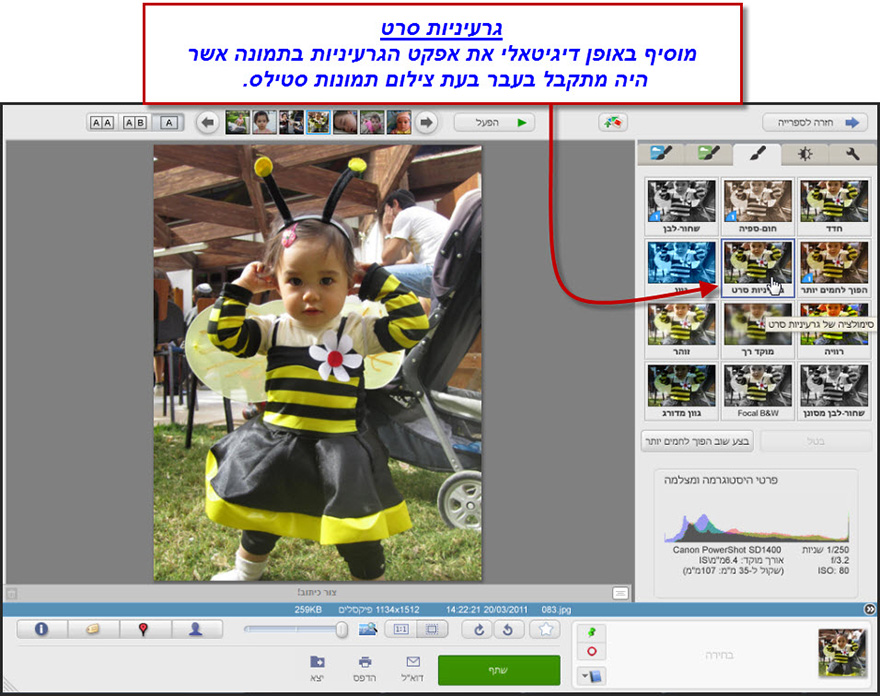Image resolution: width=880 pixels, height=696 pixels.
Task: Select the Film Grain (גרעיניות סרט) effect
Action: (757, 272)
